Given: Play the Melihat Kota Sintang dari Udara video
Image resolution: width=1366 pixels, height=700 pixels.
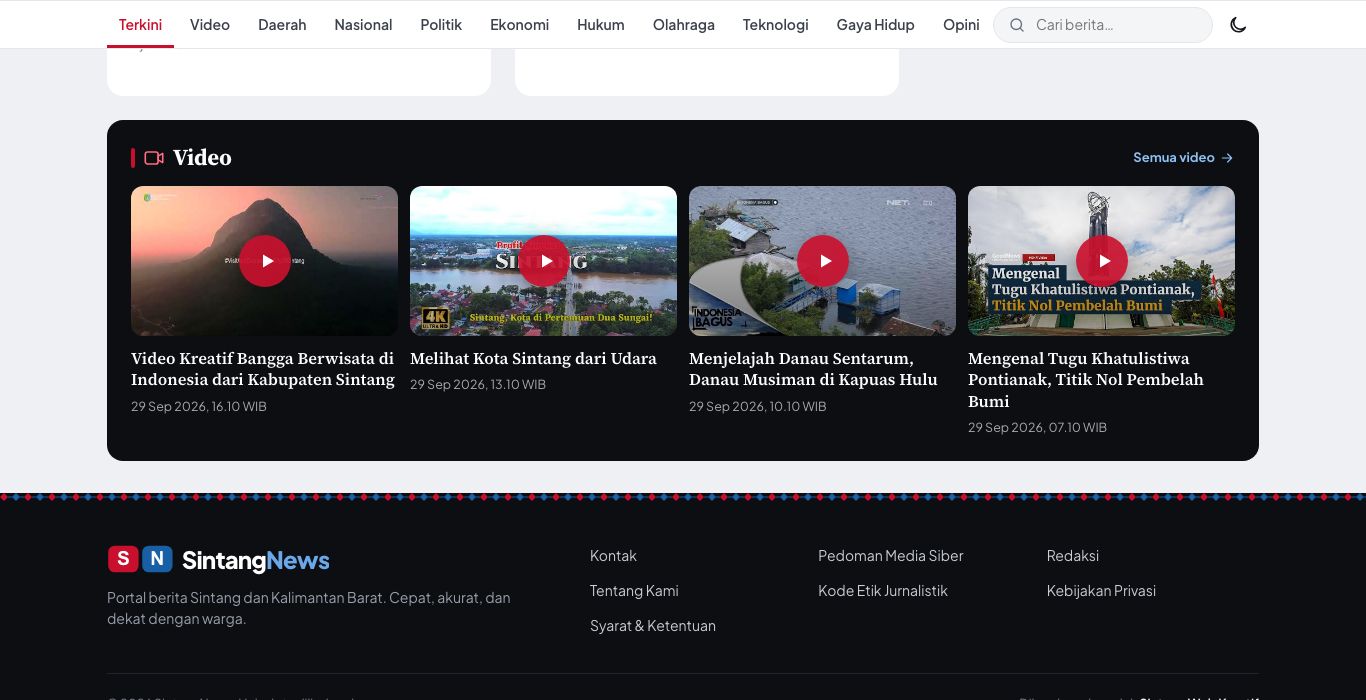Looking at the screenshot, I should pyautogui.click(x=544, y=261).
